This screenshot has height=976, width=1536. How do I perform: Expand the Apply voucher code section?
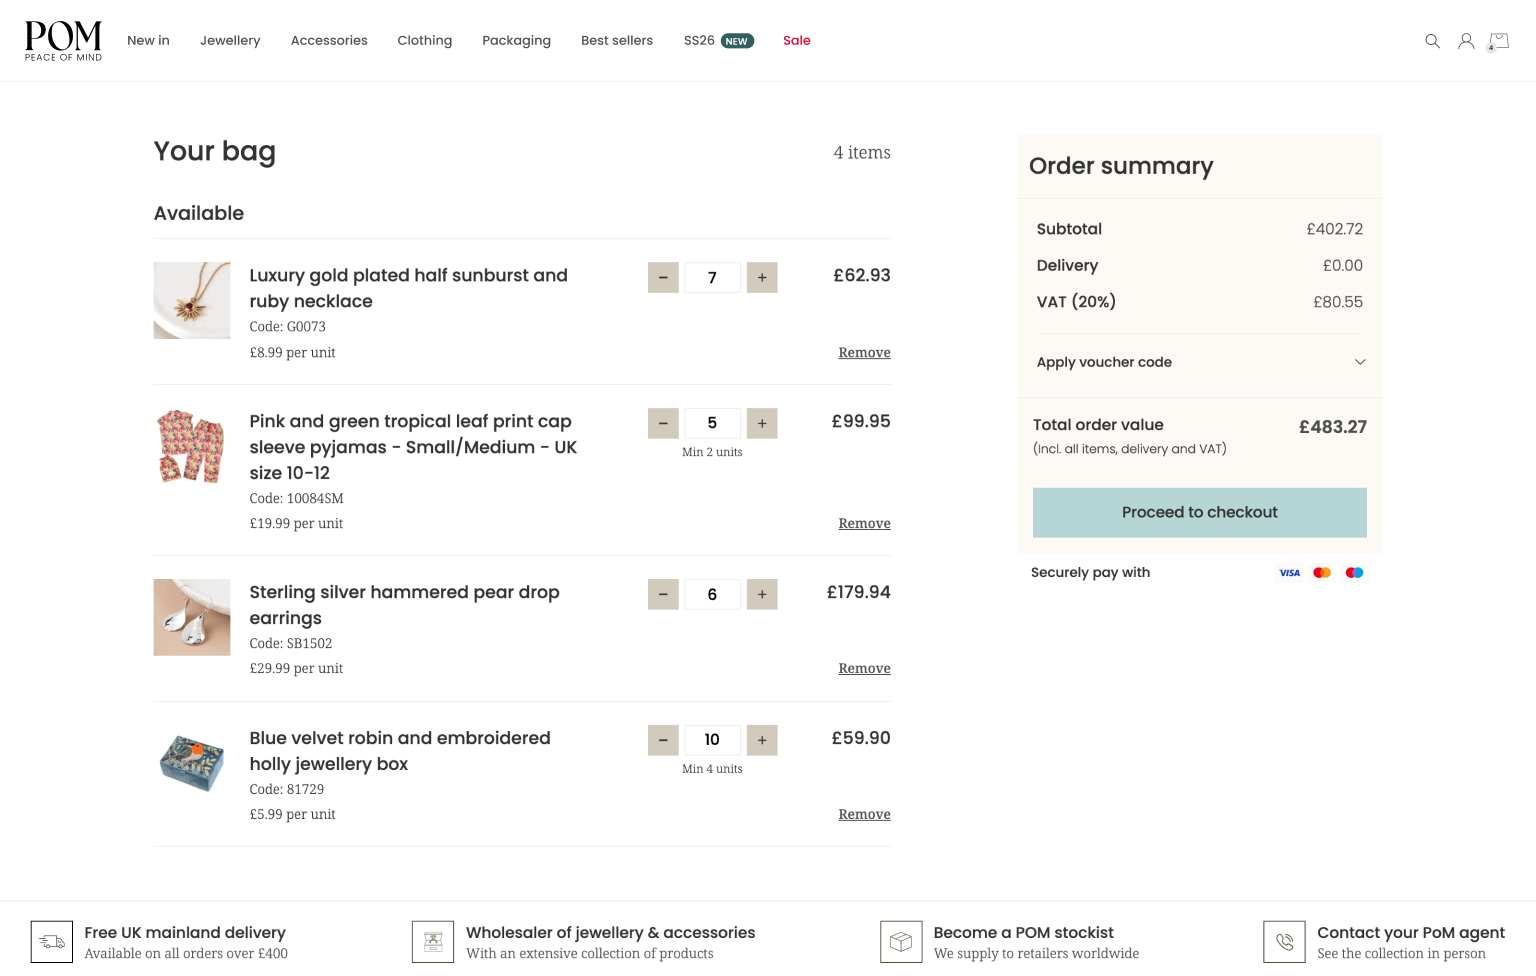[x=1200, y=362]
